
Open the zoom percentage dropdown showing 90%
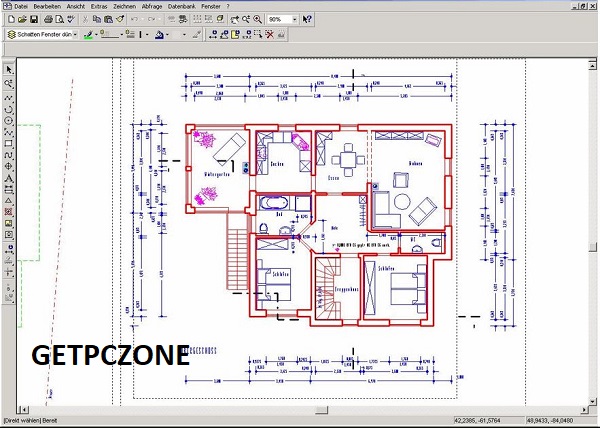[x=293, y=19]
